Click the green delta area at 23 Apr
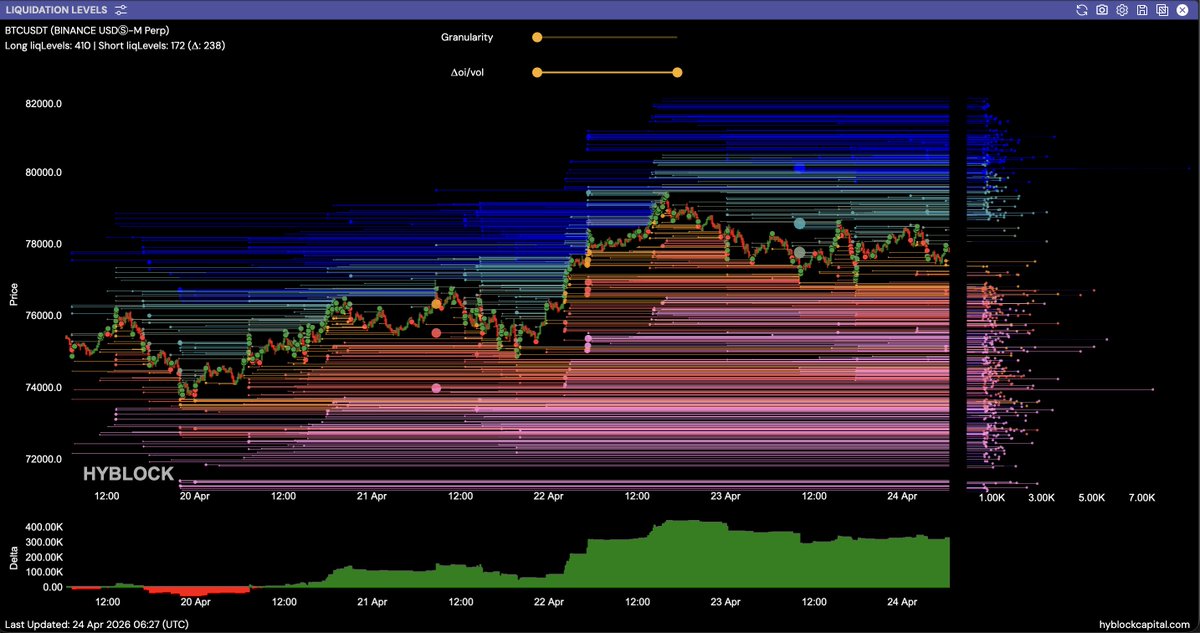 point(725,558)
